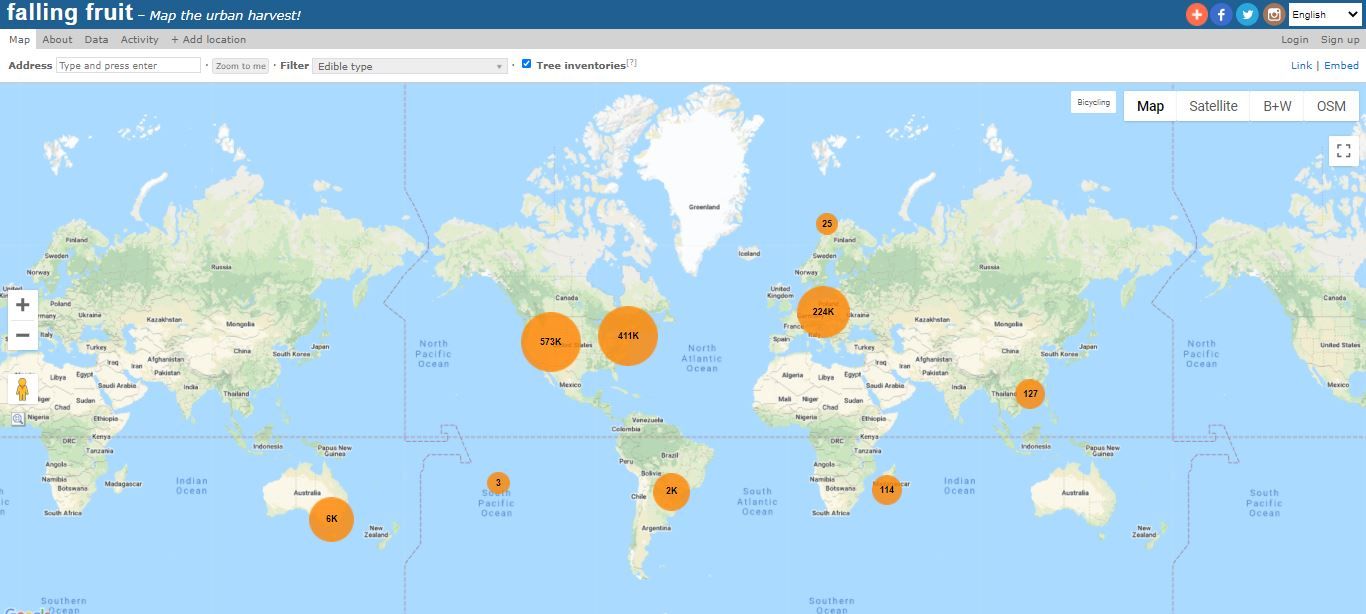The width and height of the screenshot is (1366, 614).
Task: Expand the 573K cluster marker
Action: tap(551, 342)
